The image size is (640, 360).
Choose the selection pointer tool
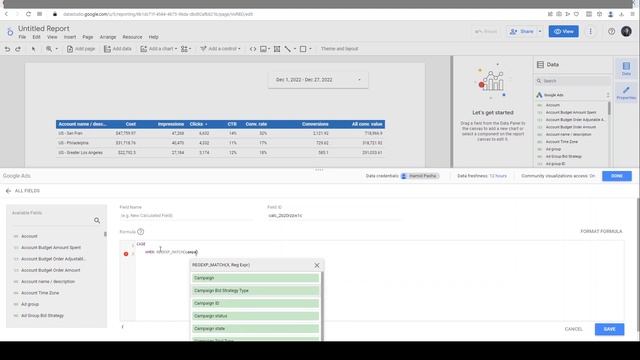[x=33, y=49]
